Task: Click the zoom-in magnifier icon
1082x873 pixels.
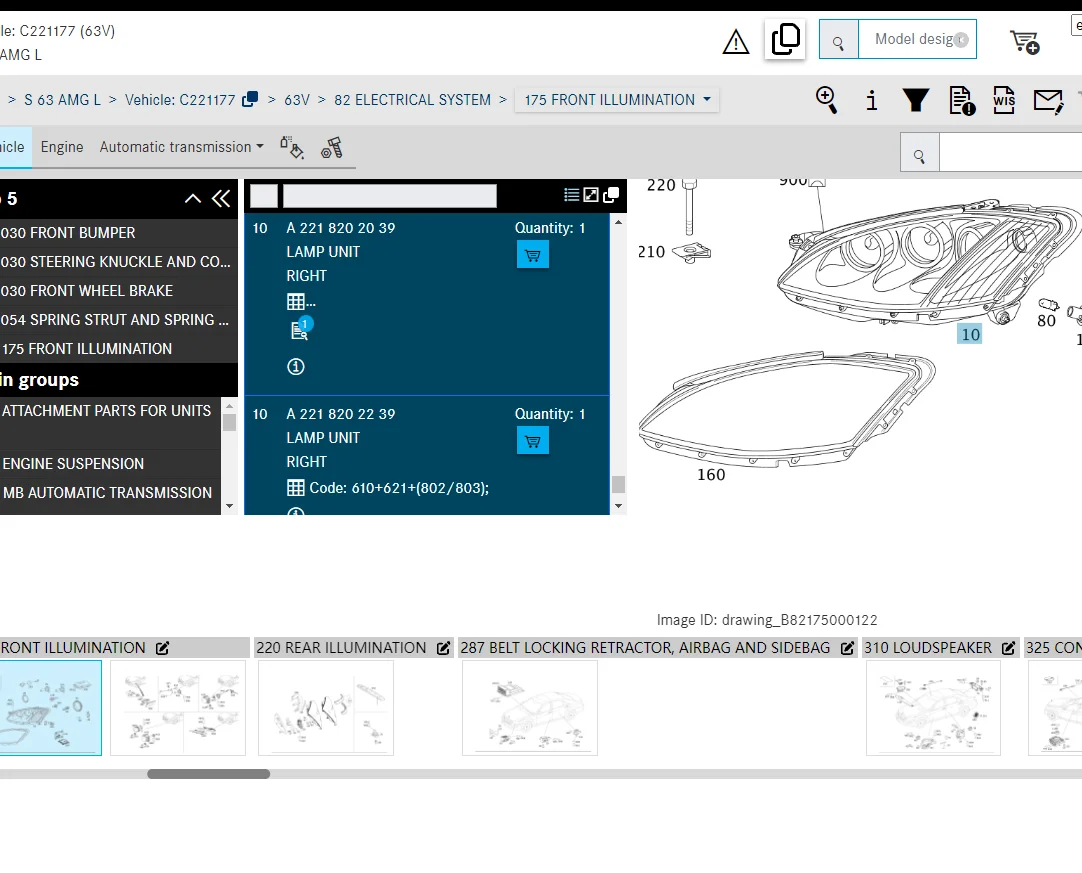Action: point(826,100)
